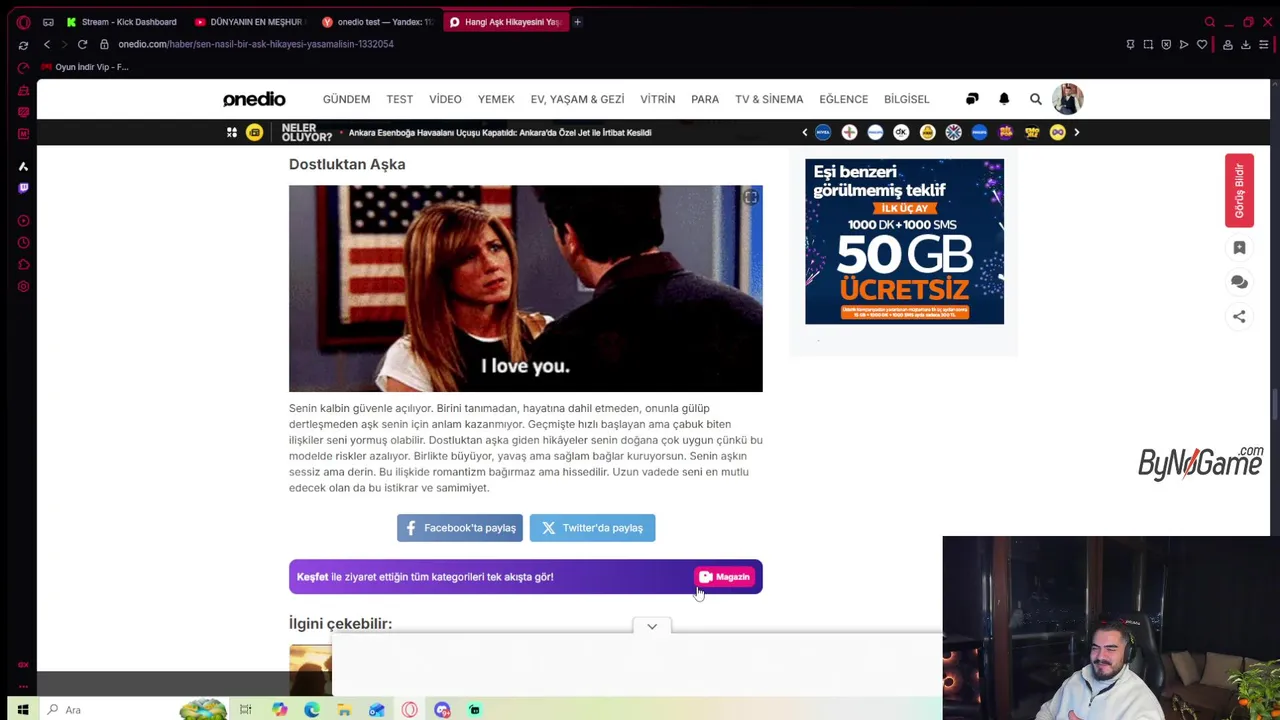Open browser downloads icon

click(x=1245, y=44)
